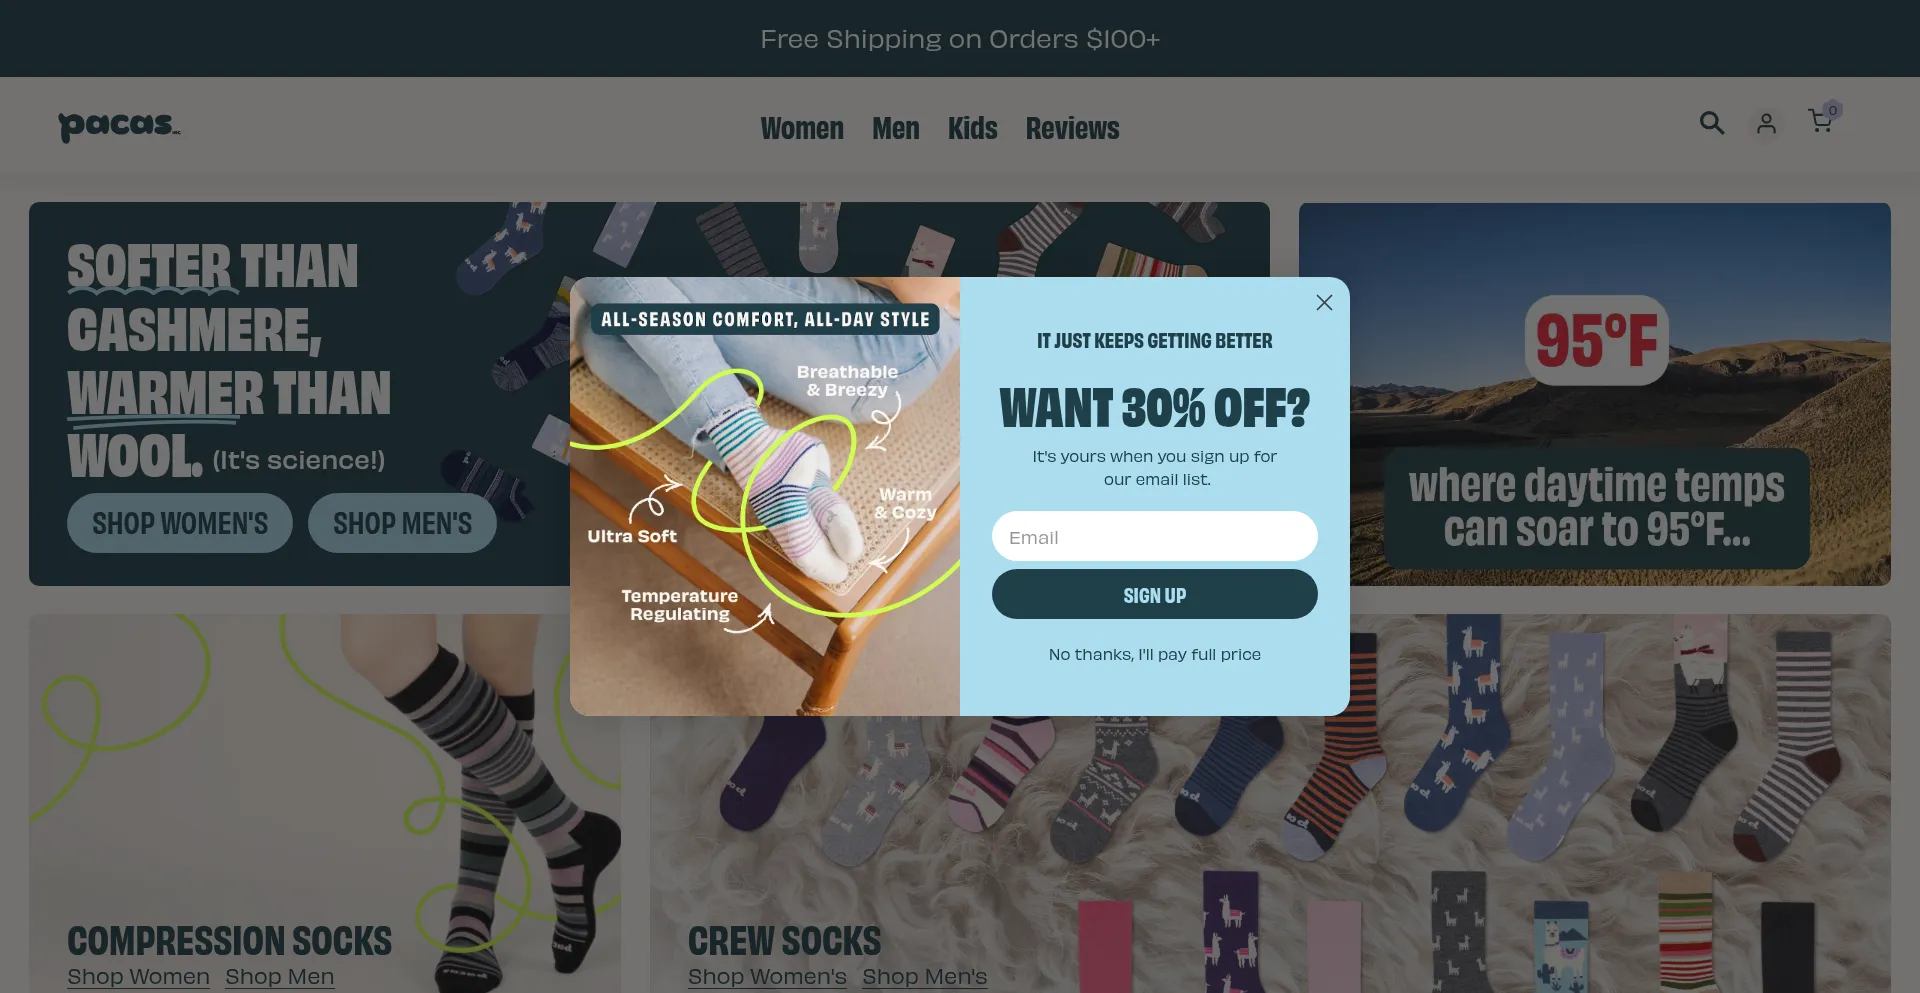Image resolution: width=1920 pixels, height=993 pixels.
Task: Open Shop Men's under Crew Socks
Action: [x=925, y=977]
